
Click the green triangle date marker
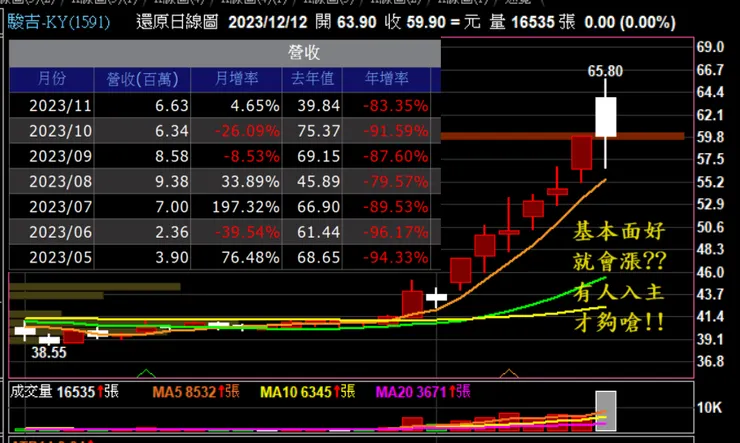click(x=146, y=373)
